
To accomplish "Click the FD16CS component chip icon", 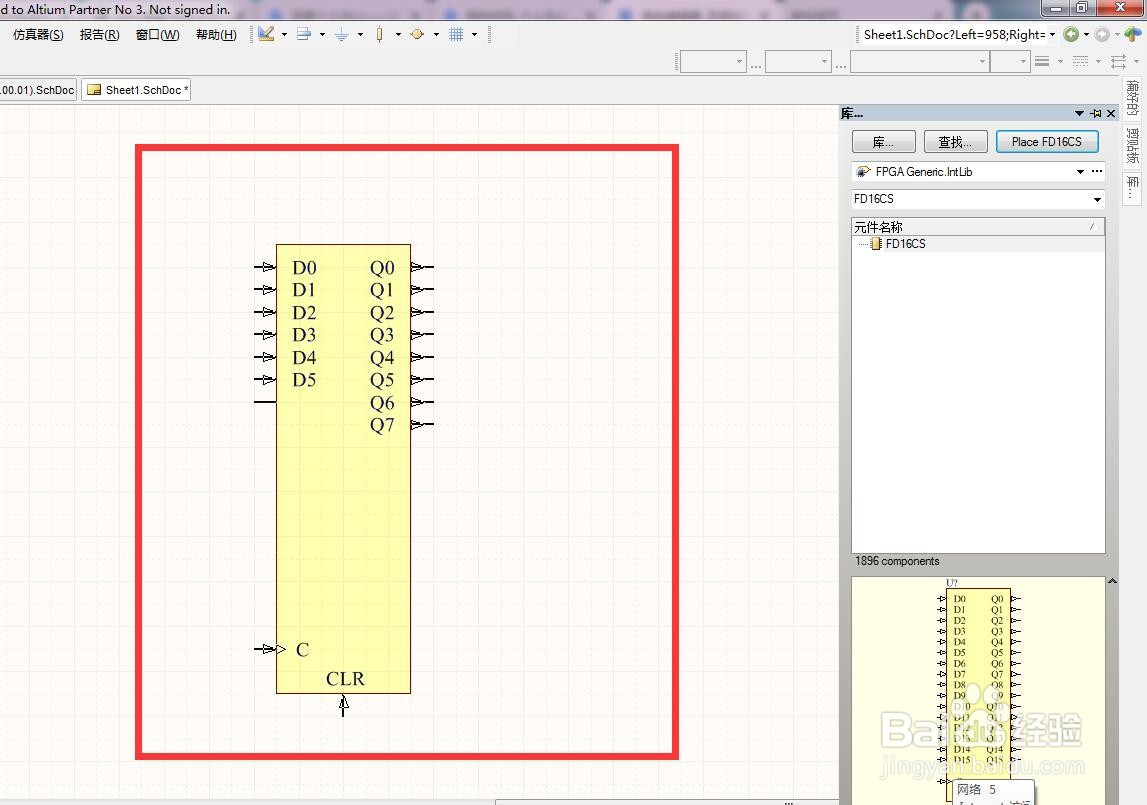I will point(876,244).
